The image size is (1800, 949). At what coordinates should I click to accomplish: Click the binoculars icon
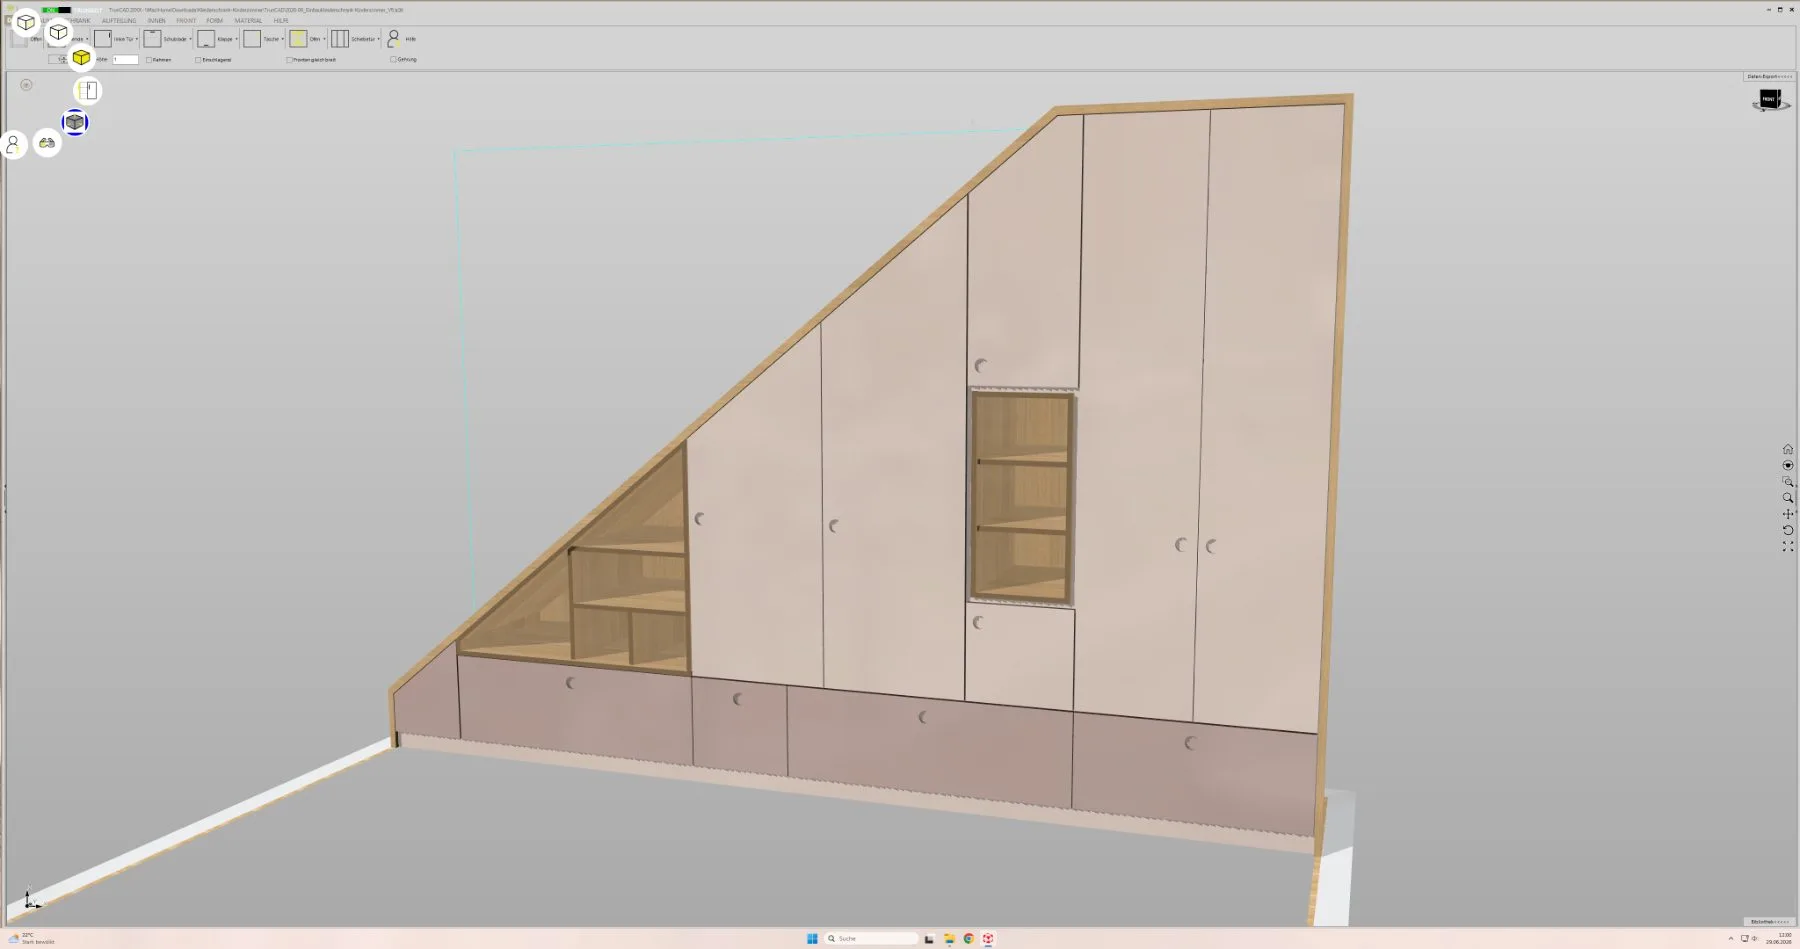[47, 143]
